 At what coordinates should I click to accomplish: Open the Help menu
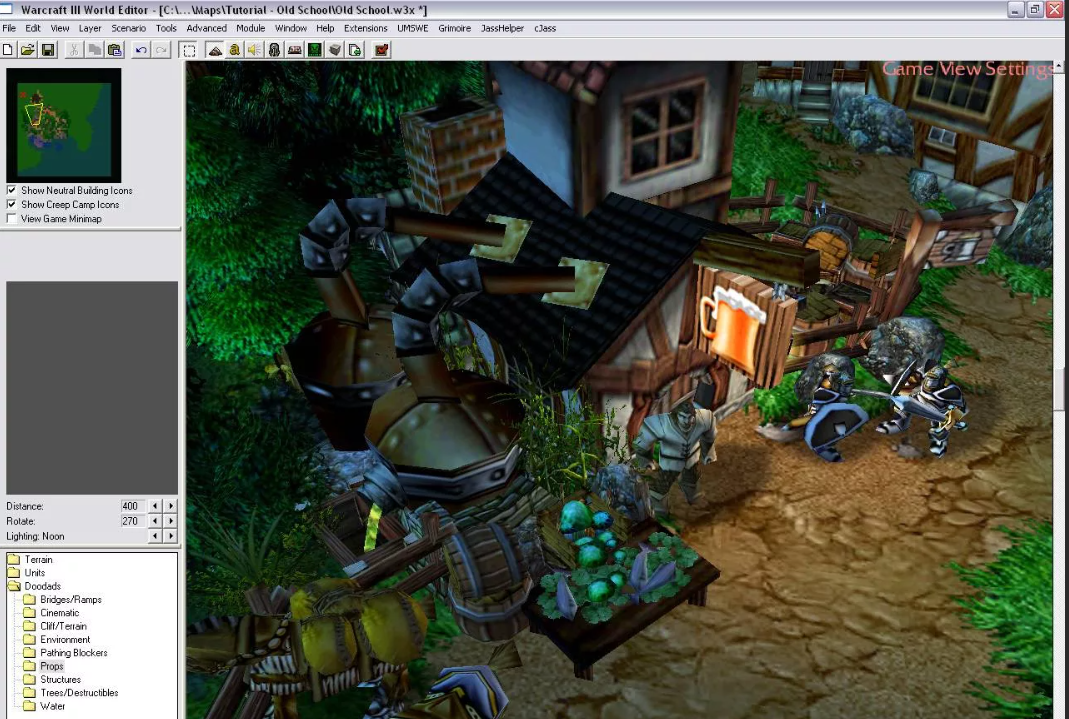point(325,28)
